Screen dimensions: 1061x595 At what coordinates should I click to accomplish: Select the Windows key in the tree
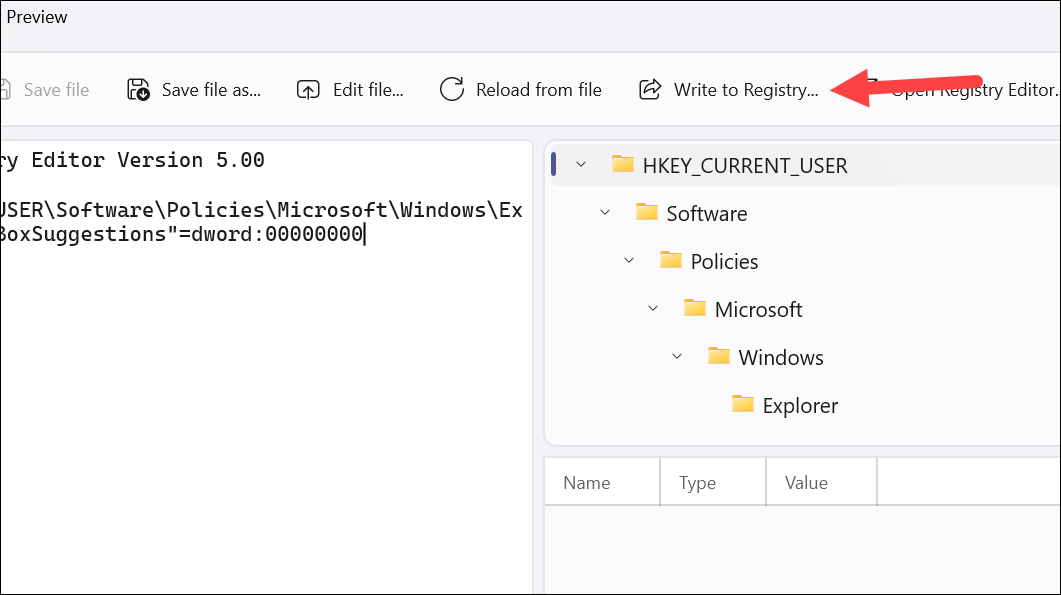coord(780,356)
